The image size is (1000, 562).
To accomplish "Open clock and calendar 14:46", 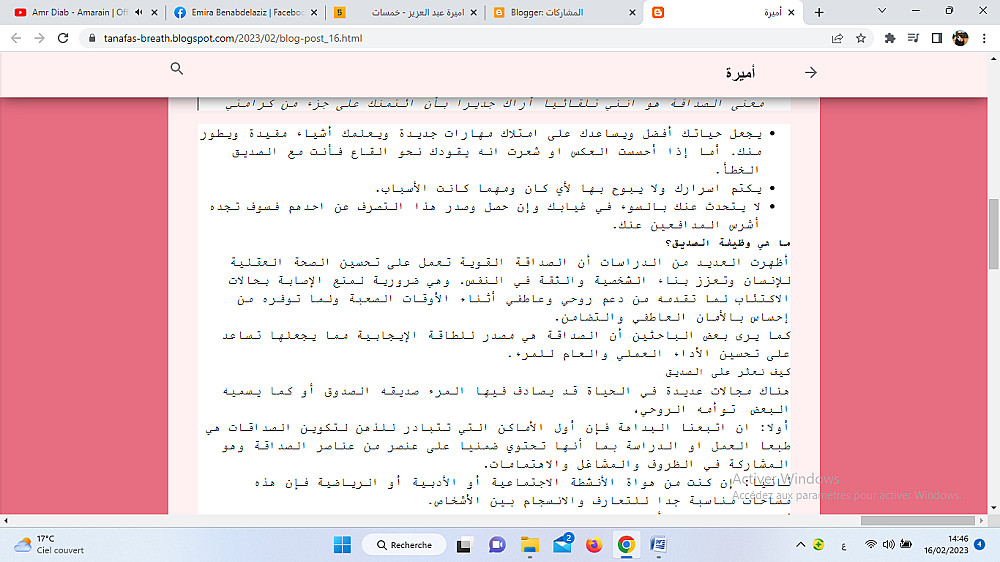I will pyautogui.click(x=946, y=544).
